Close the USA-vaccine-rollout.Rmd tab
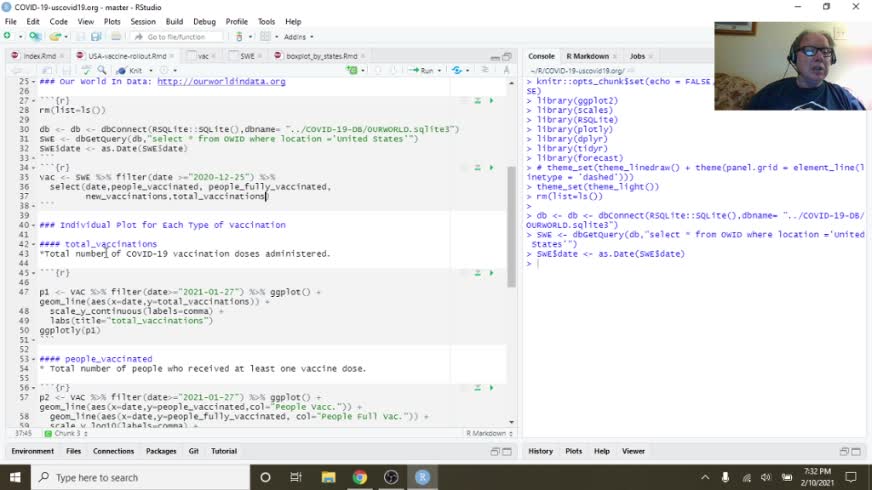Image resolution: width=872 pixels, height=490 pixels. coord(172,56)
